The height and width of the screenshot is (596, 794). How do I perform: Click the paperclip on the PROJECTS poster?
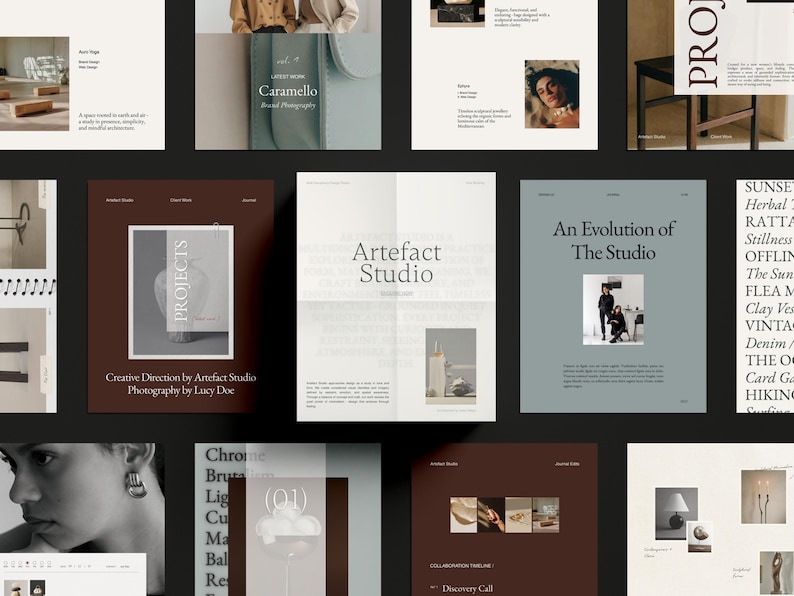click(216, 230)
